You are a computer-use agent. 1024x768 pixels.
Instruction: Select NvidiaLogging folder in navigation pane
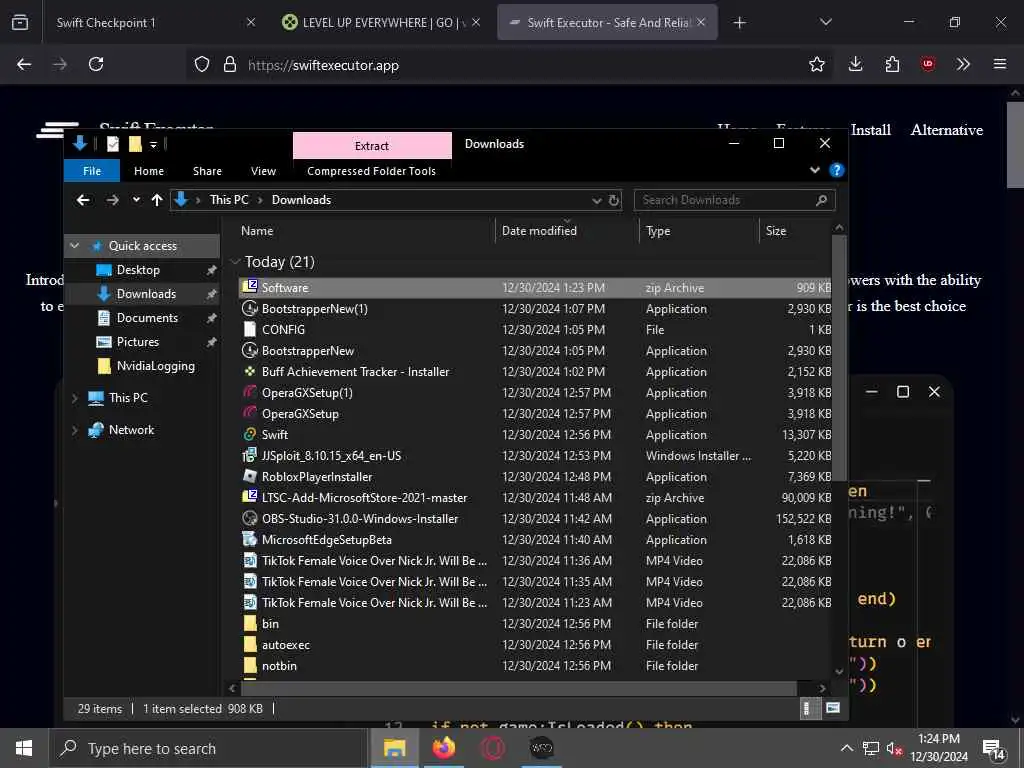155,366
